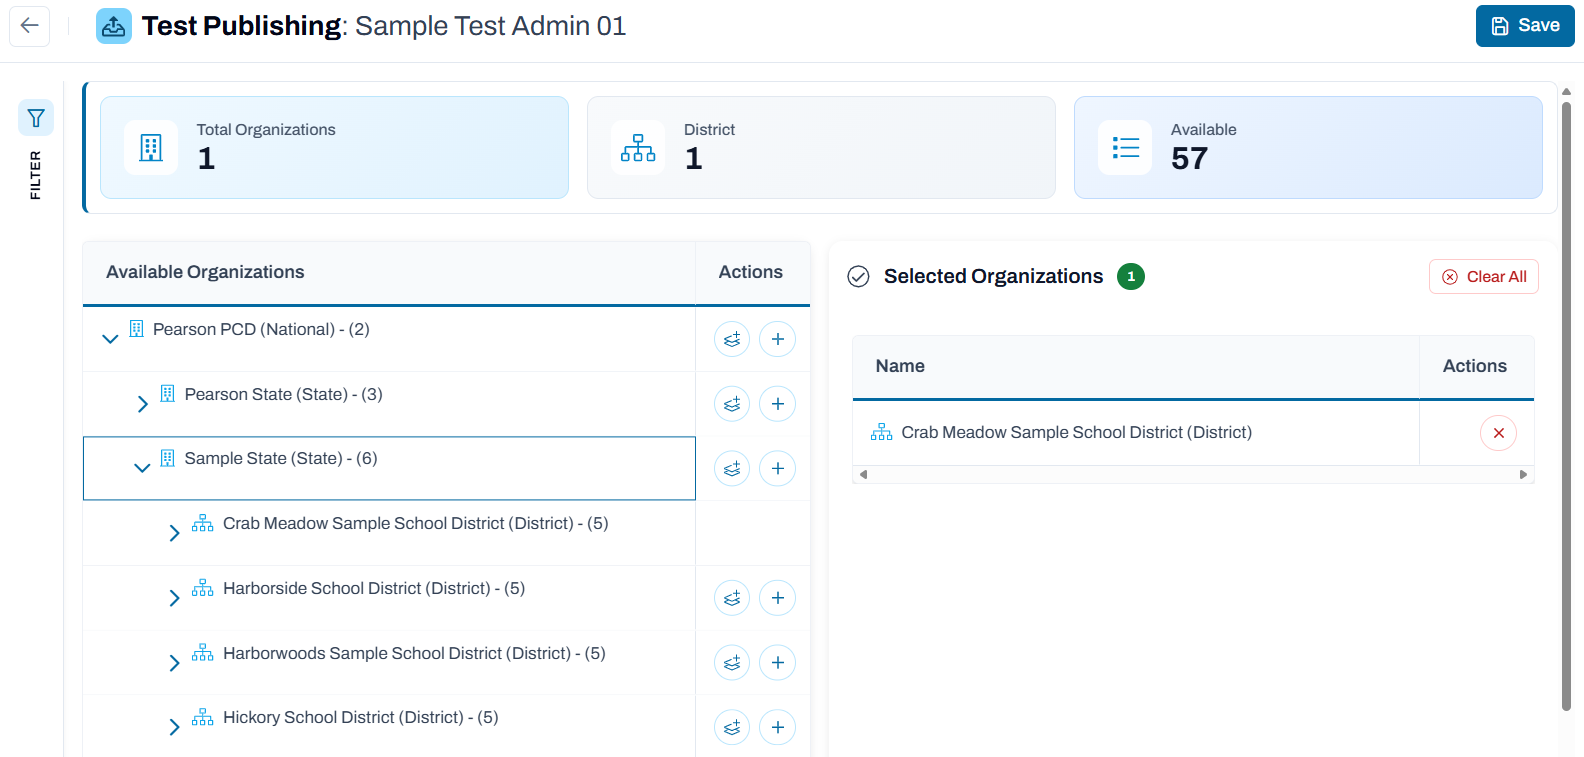Viewport: 1584px width, 757px height.
Task: Add Harborwoods Sample School District plus button
Action: [x=777, y=663]
